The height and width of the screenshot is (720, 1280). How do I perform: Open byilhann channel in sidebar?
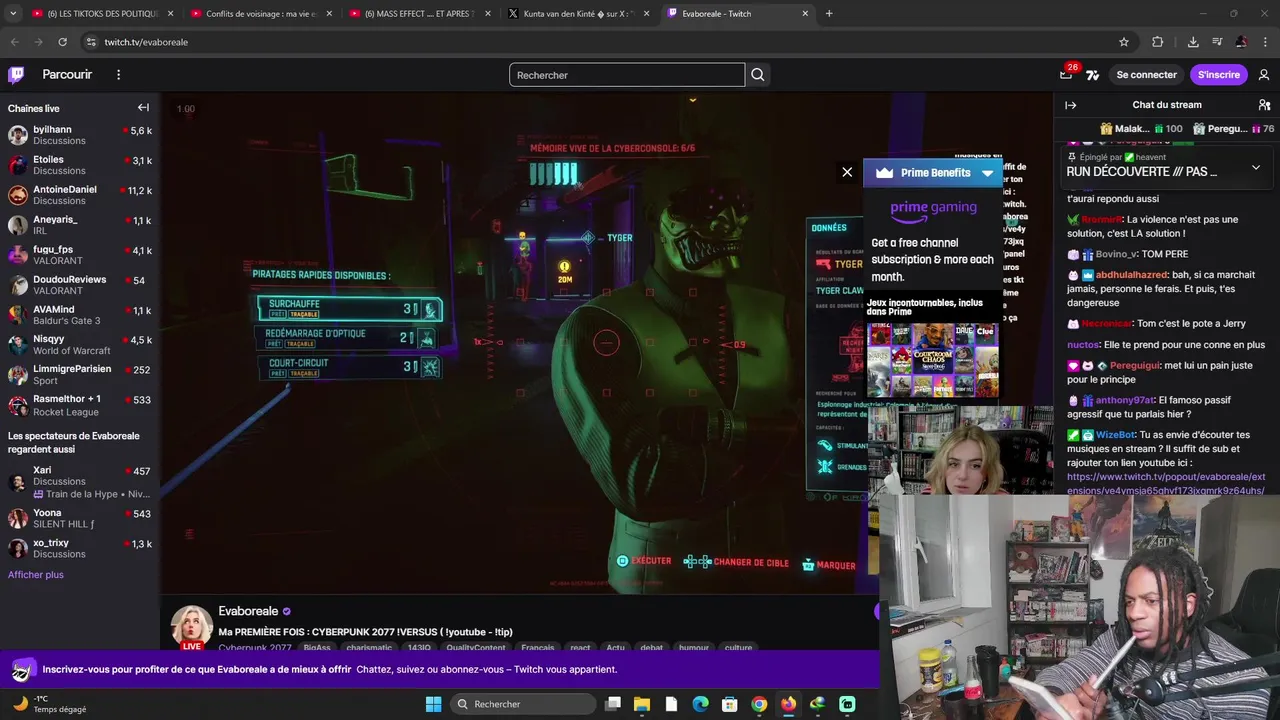(x=80, y=135)
